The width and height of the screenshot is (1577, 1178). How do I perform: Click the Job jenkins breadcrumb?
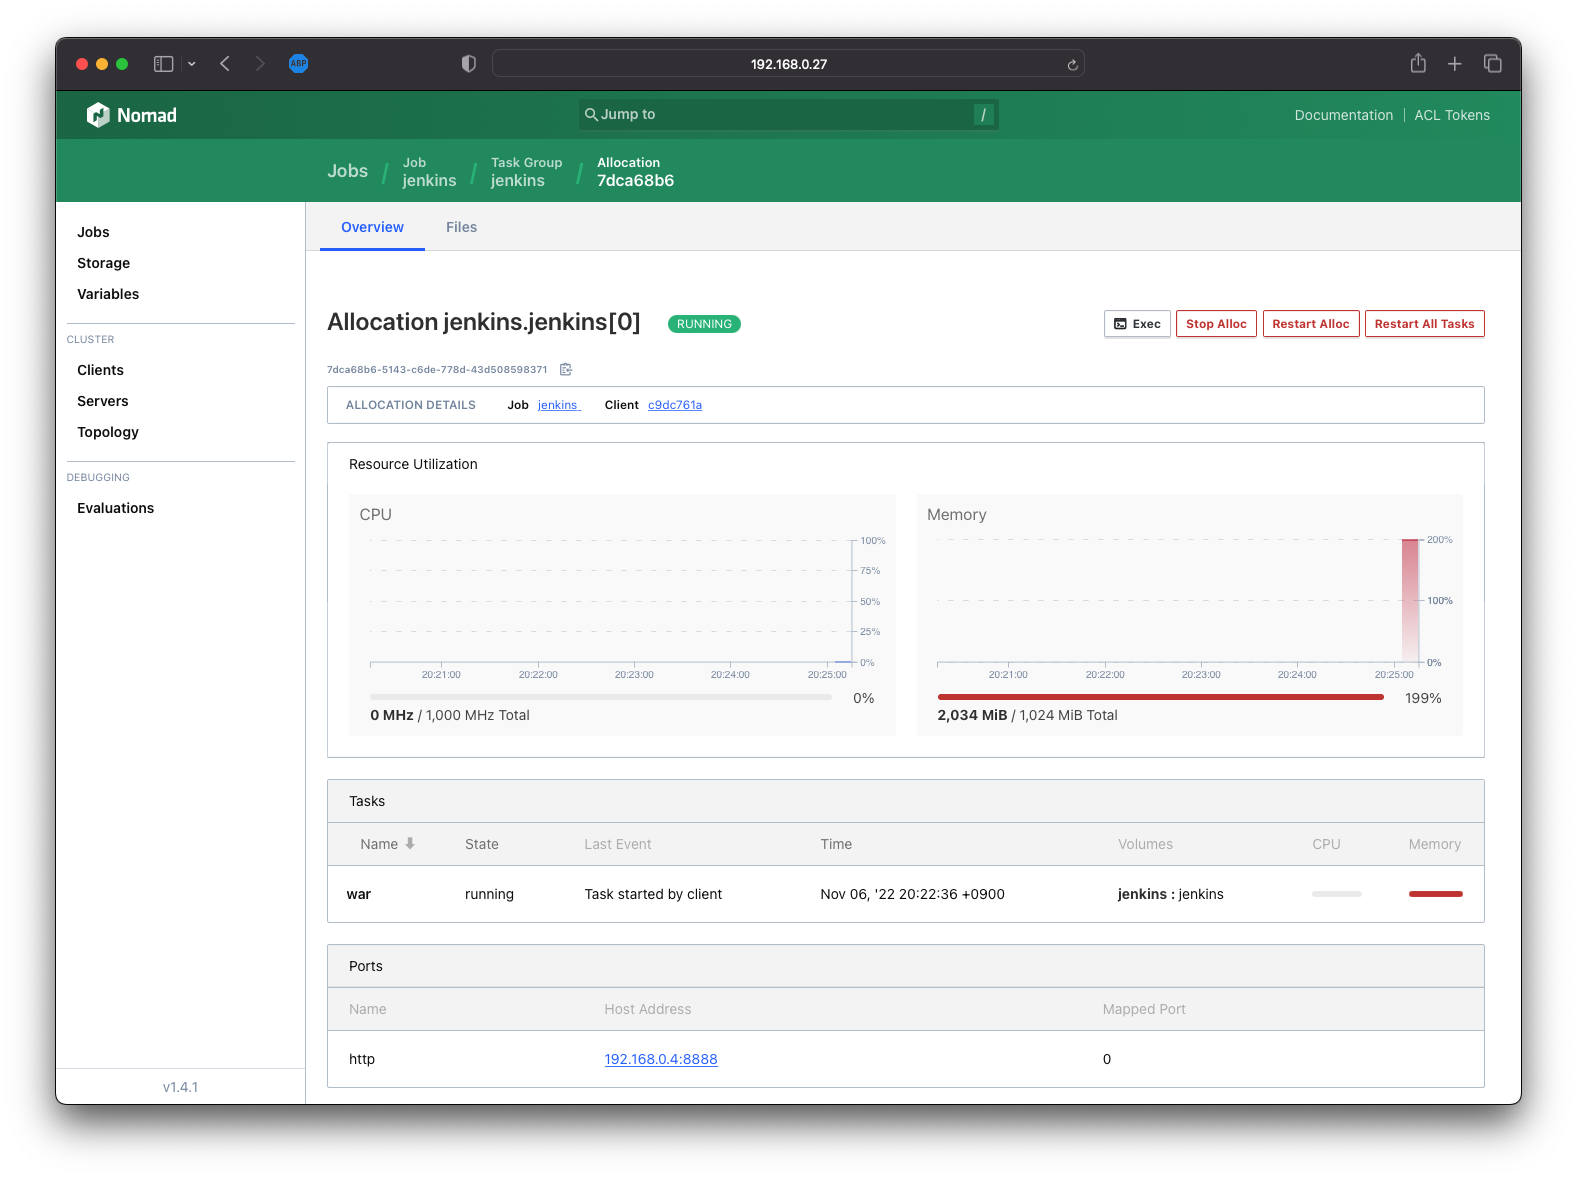429,172
